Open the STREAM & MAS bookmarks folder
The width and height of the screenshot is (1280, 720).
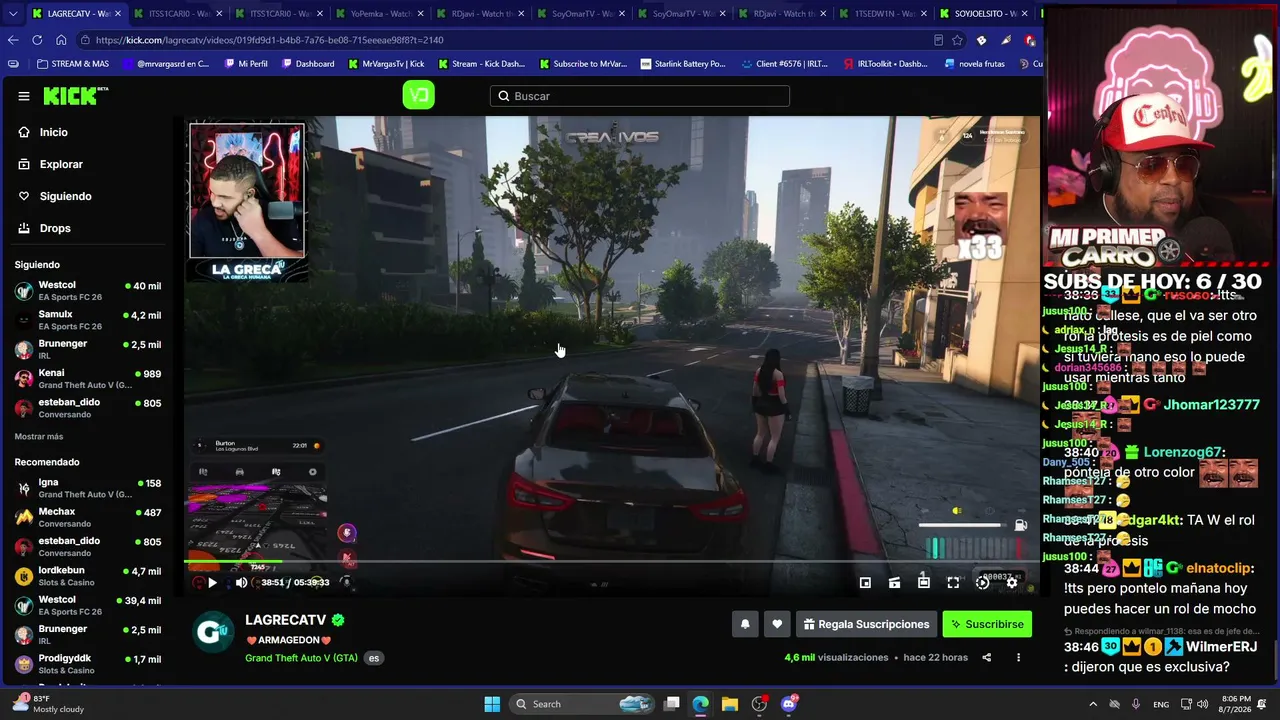(72, 64)
